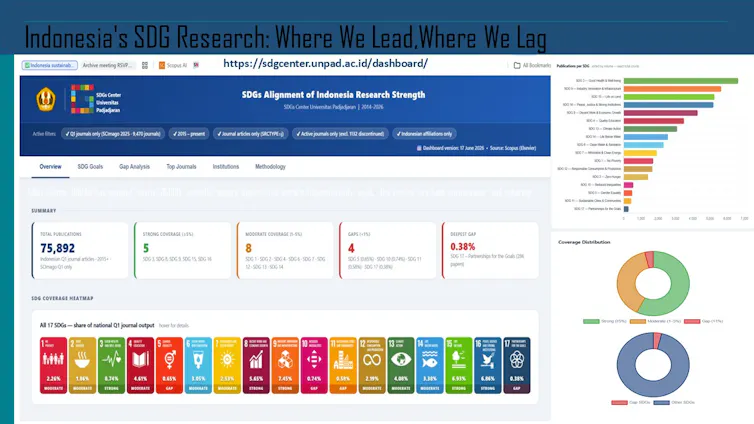Open SDG 3 Good Health heatmap tile

pos(112,365)
